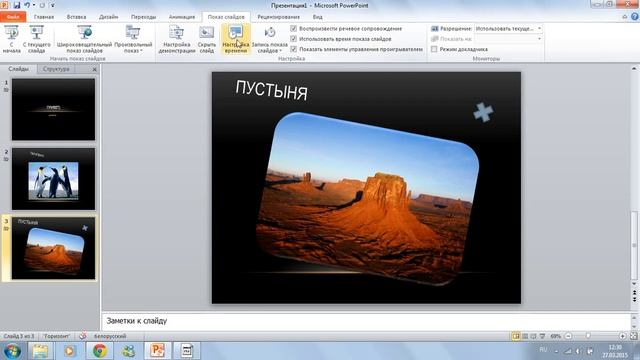Open PowerPoint help question icon

635,17
